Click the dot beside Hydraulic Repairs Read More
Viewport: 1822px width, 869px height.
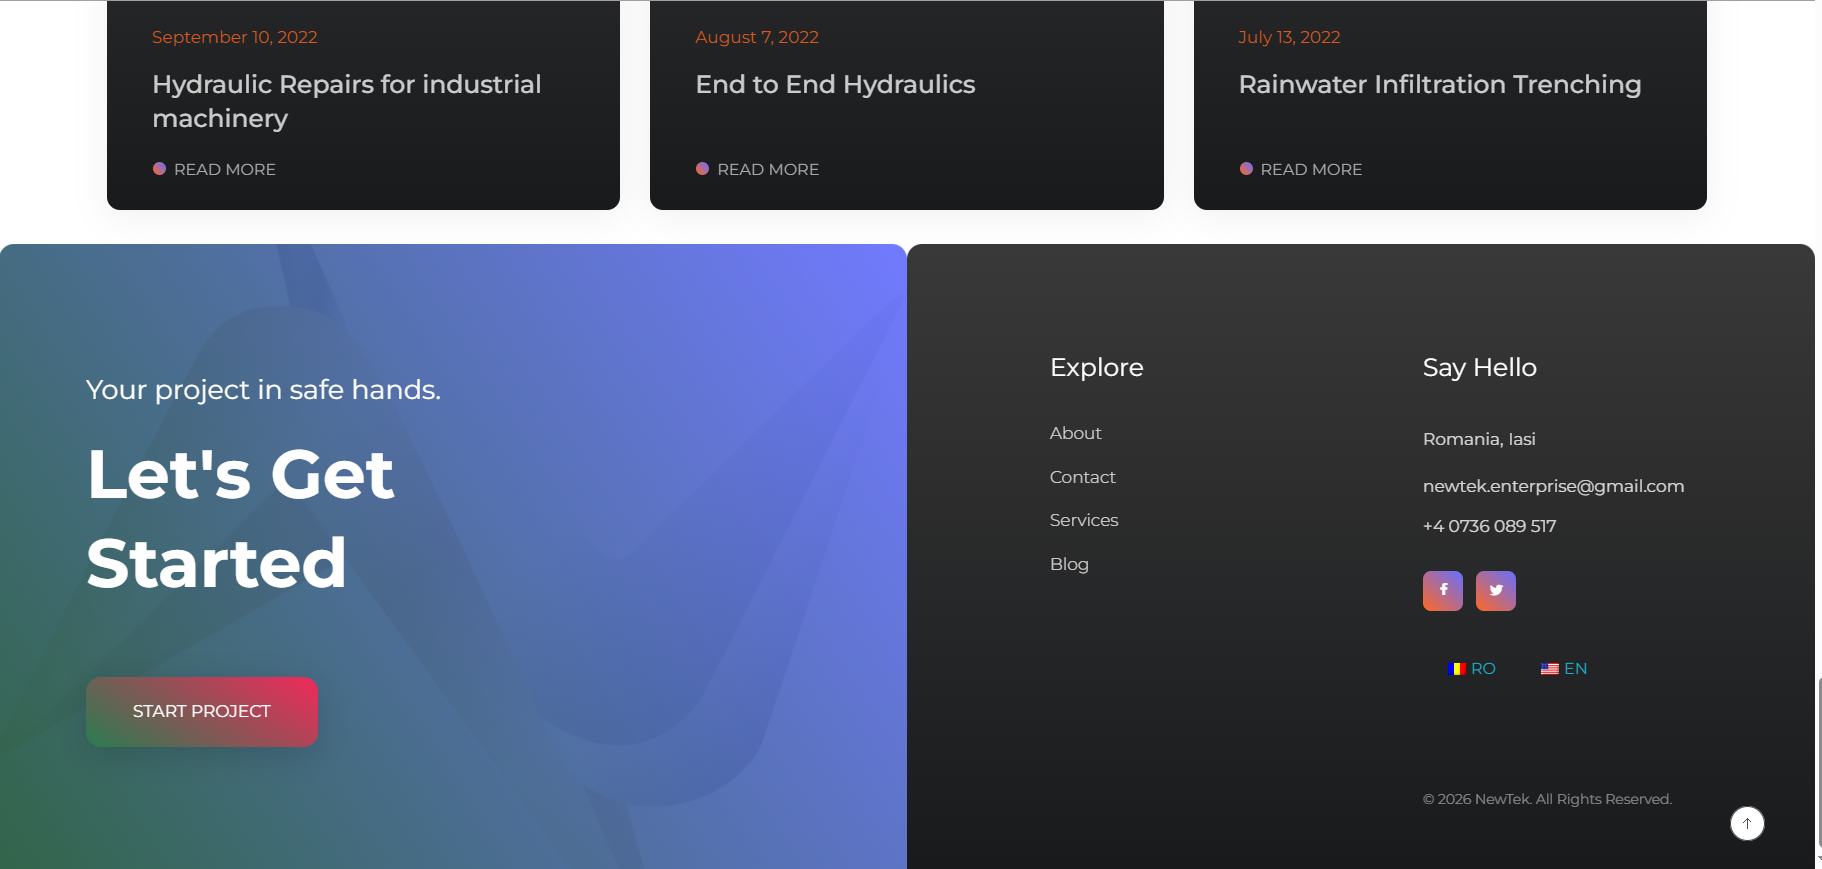coord(159,169)
